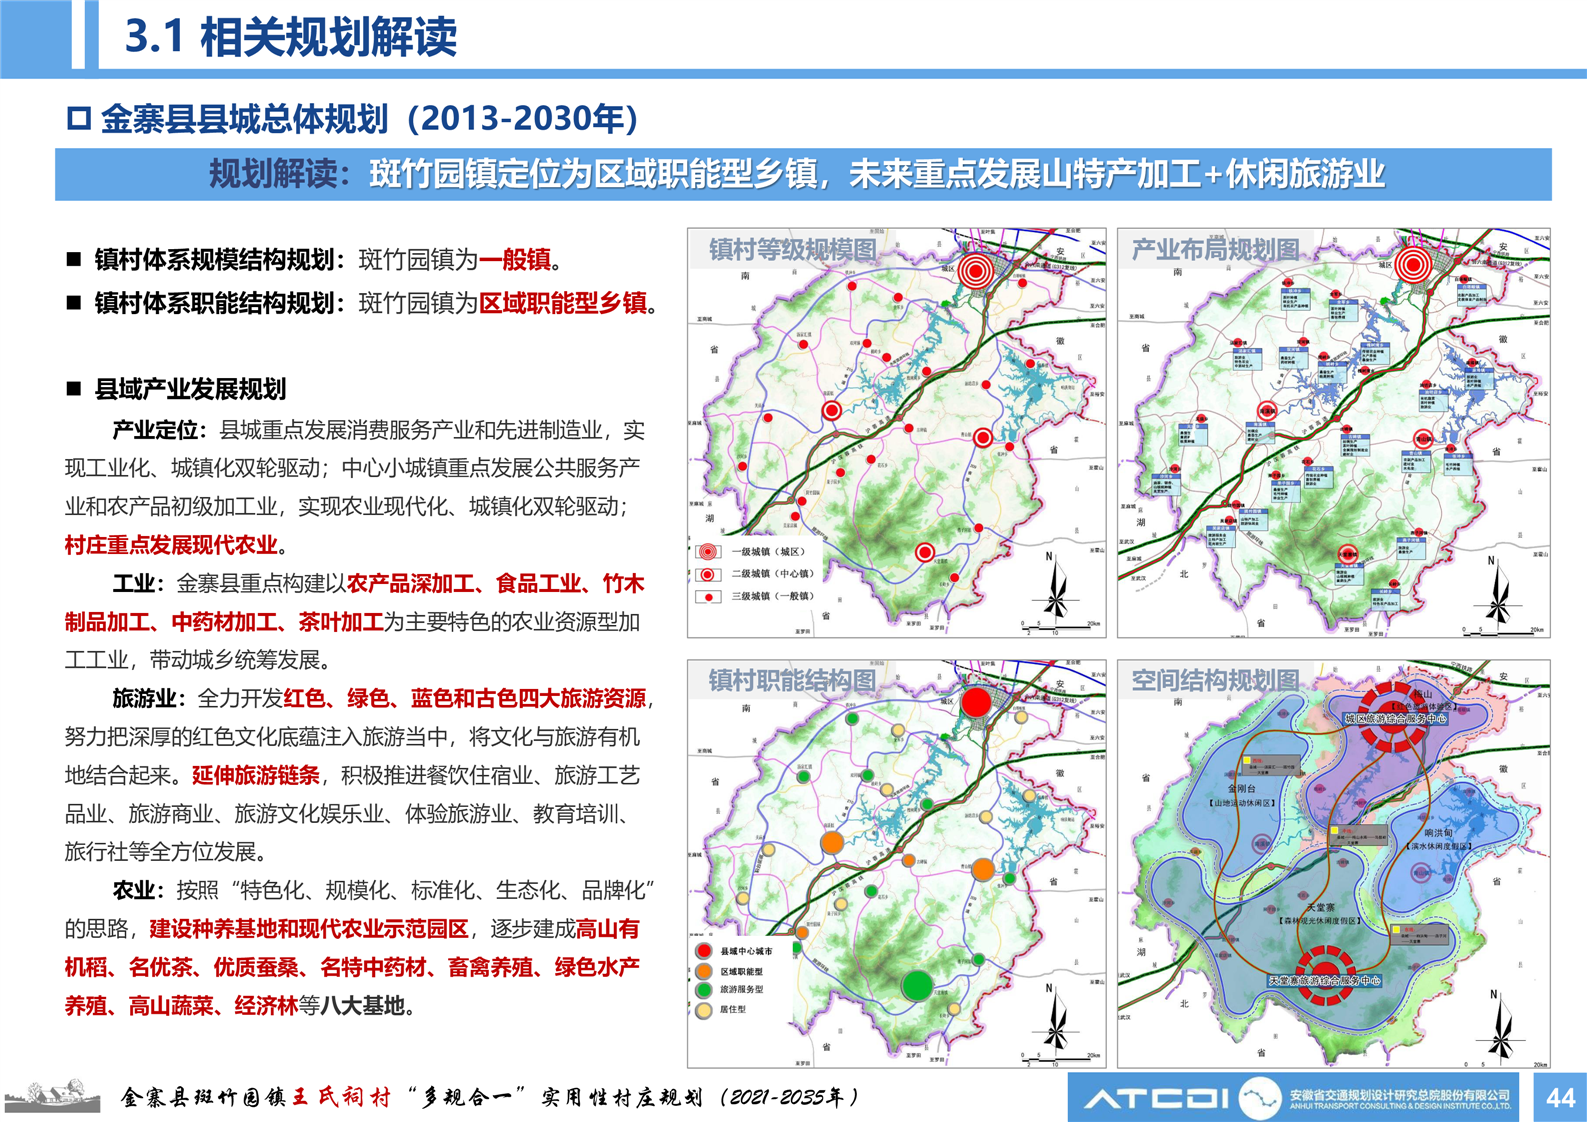The width and height of the screenshot is (1587, 1122).
Task: Click the 一级城镇（城区） legend symbol
Action: tap(708, 552)
